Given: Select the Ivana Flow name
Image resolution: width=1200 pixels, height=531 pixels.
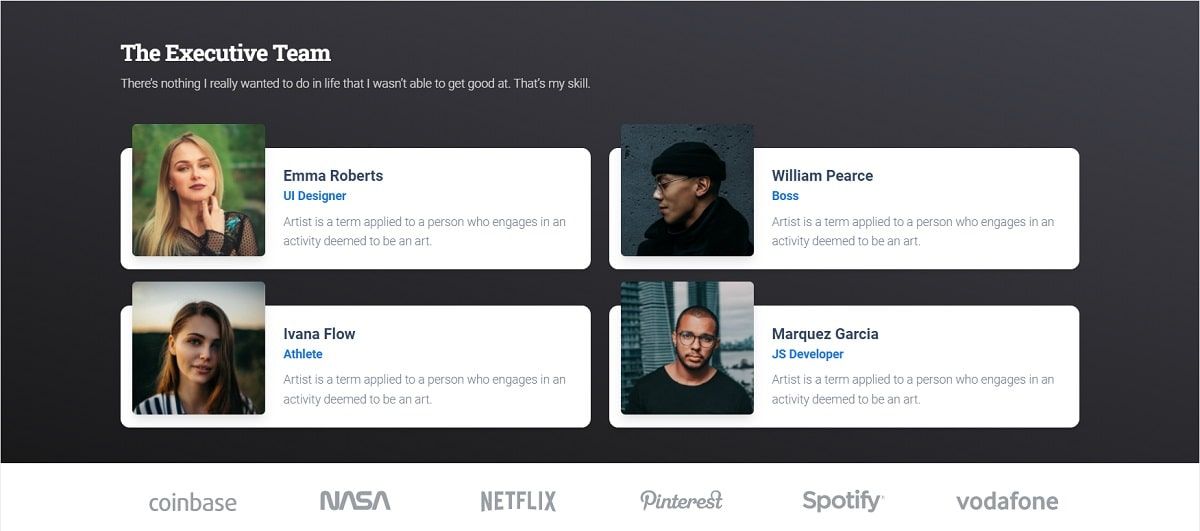Looking at the screenshot, I should (x=319, y=334).
